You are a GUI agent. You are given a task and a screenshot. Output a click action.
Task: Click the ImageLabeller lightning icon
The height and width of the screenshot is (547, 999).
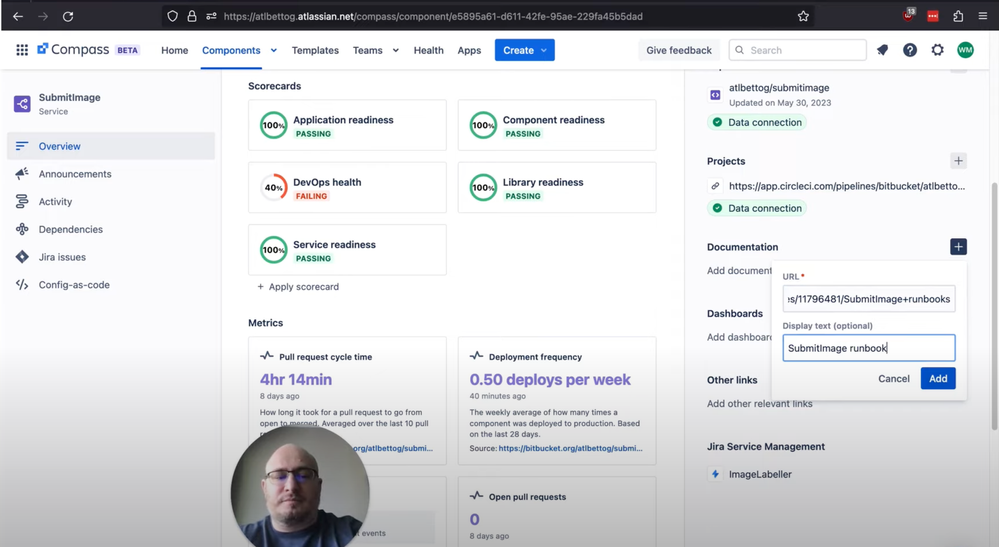click(715, 474)
